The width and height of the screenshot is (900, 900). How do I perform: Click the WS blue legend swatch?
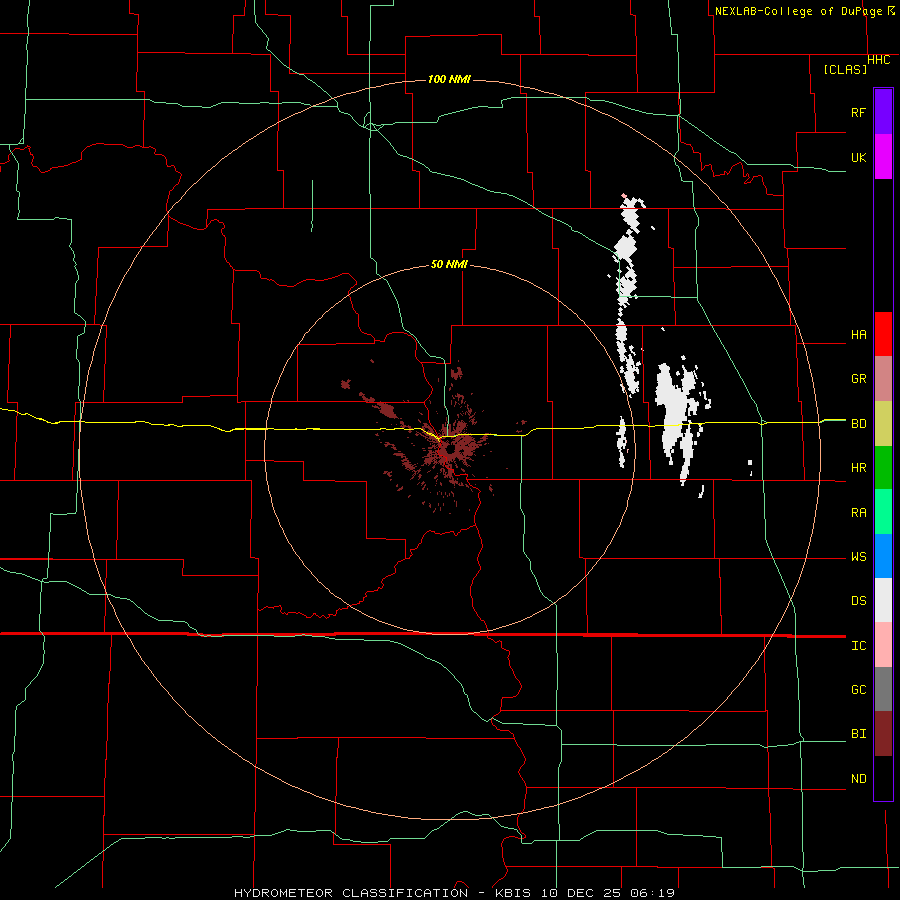pyautogui.click(x=883, y=556)
